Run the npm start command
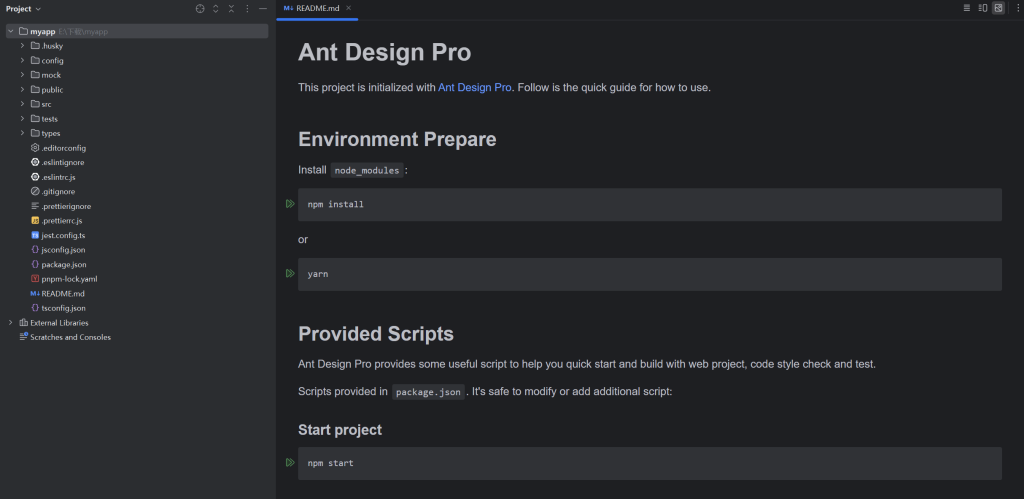The width and height of the screenshot is (1024, 499). (x=290, y=462)
